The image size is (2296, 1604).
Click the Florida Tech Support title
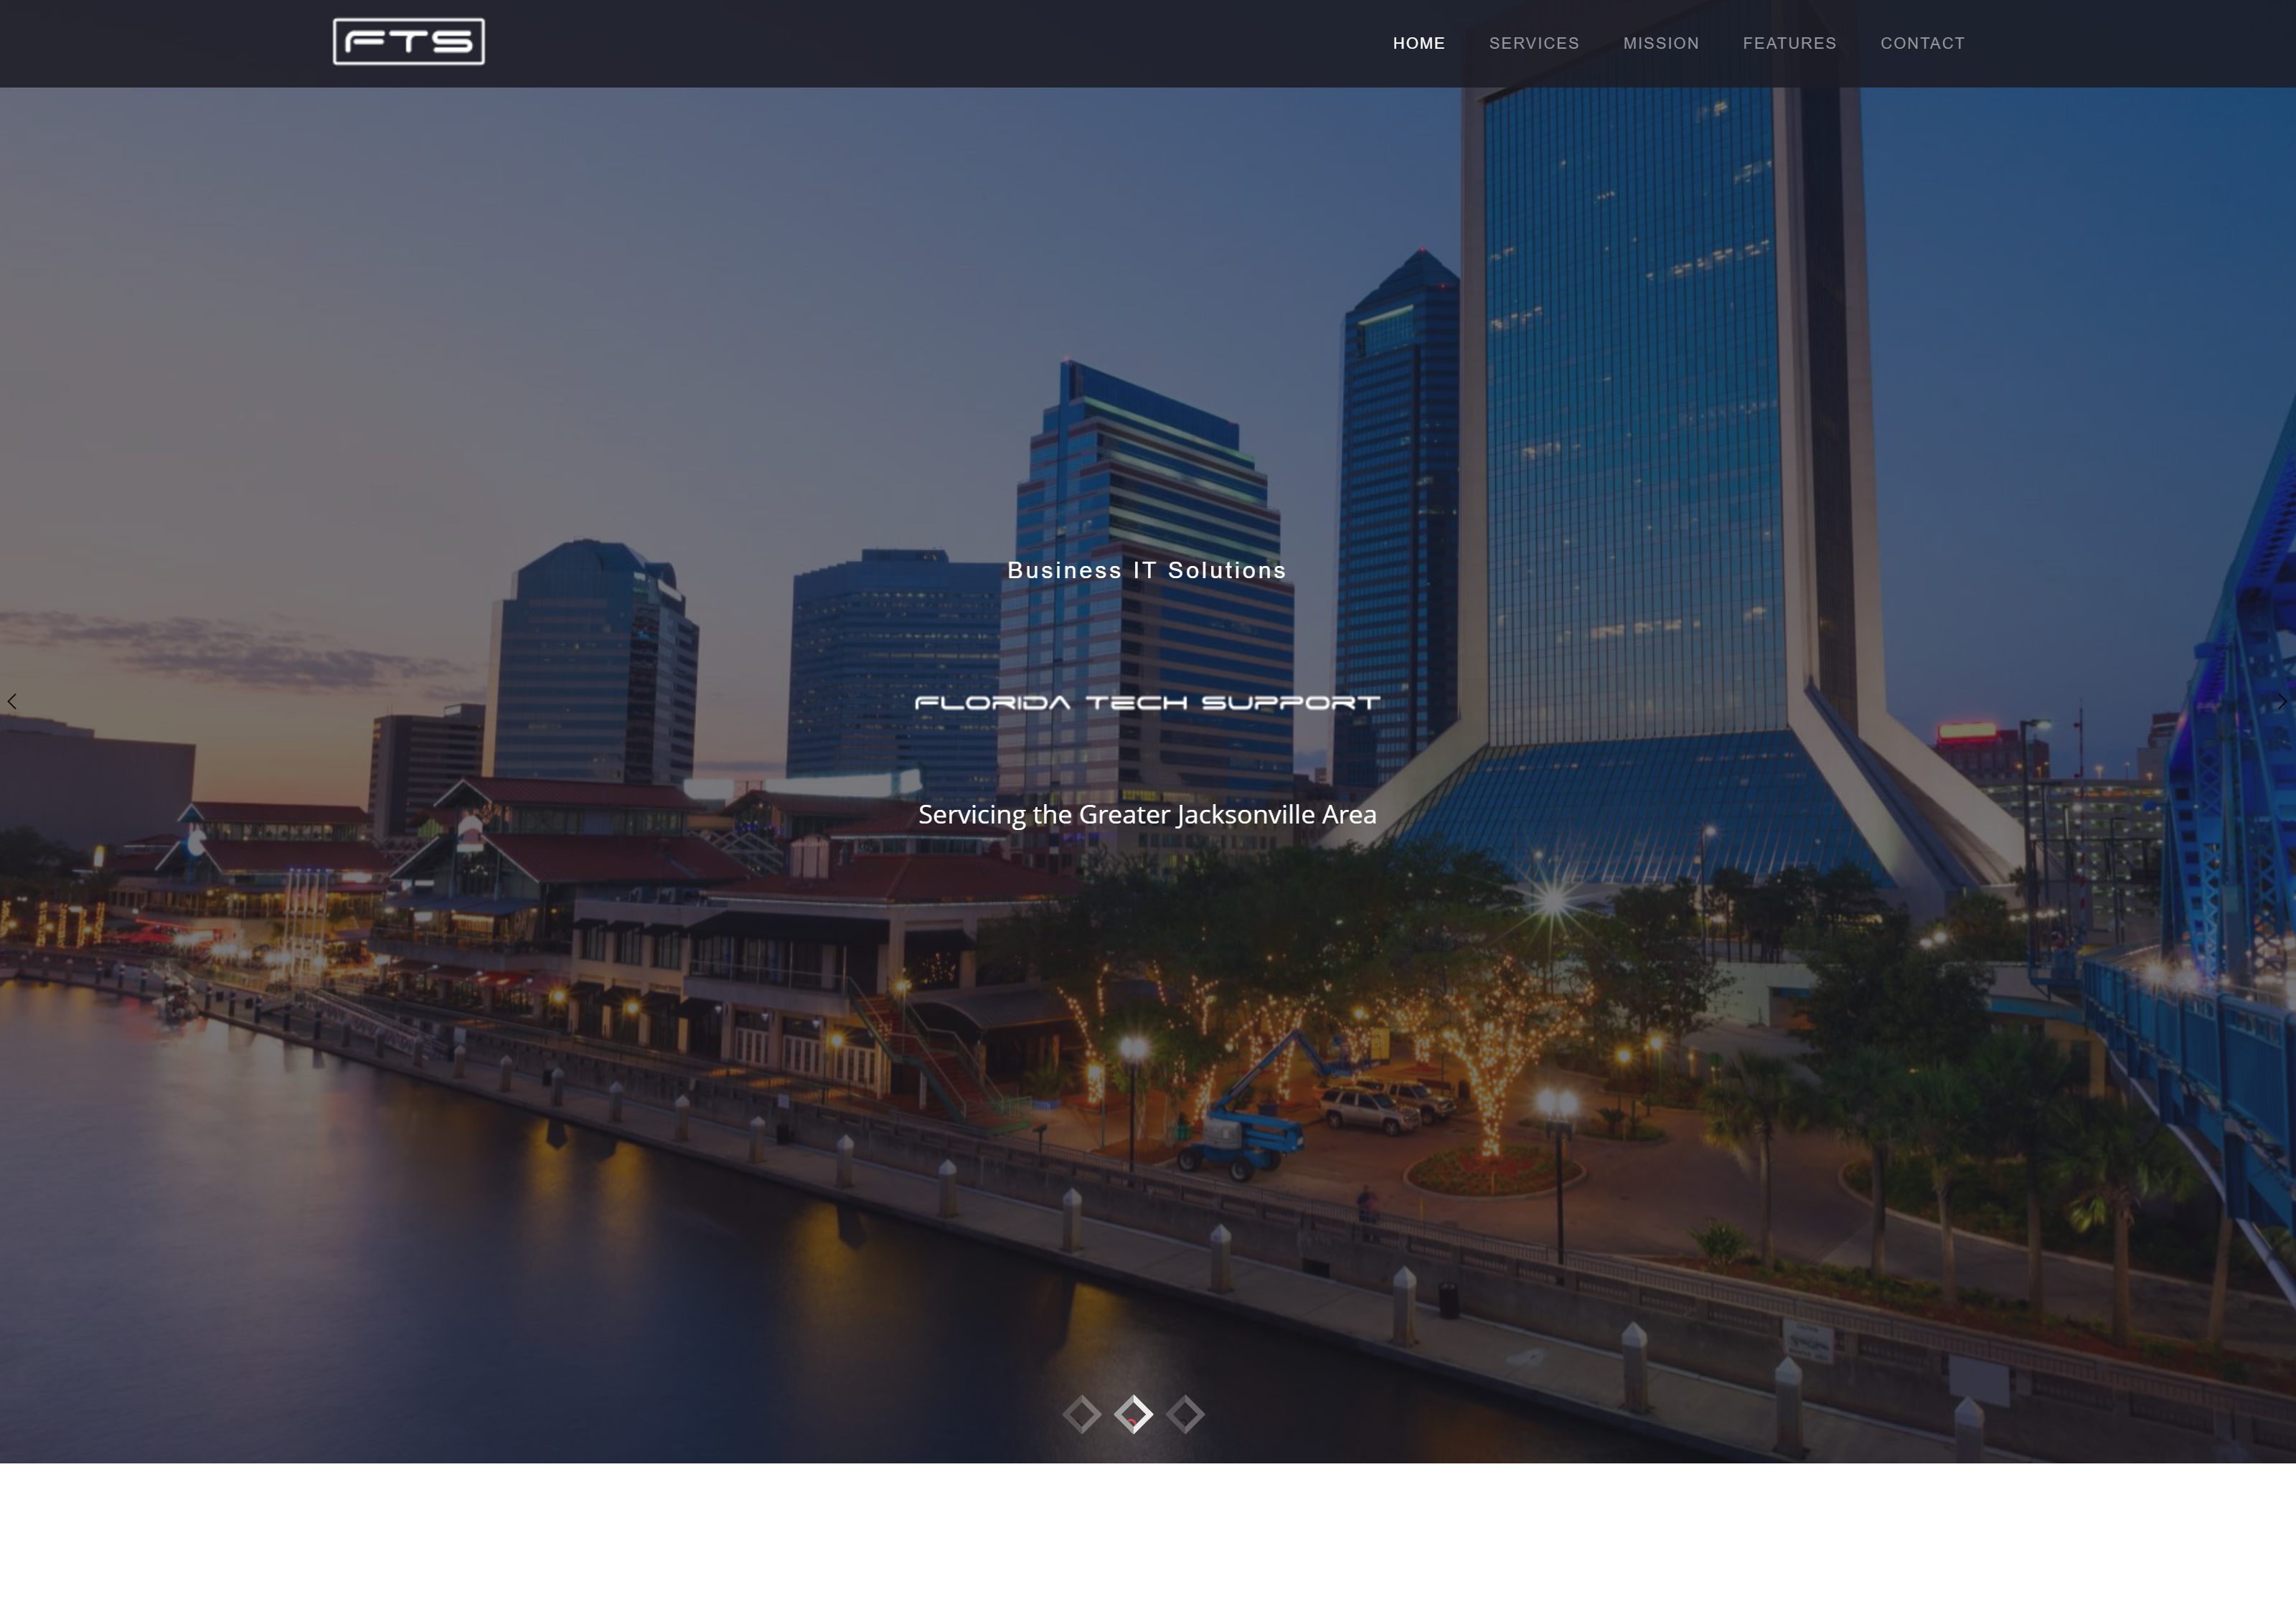pyautogui.click(x=1147, y=702)
